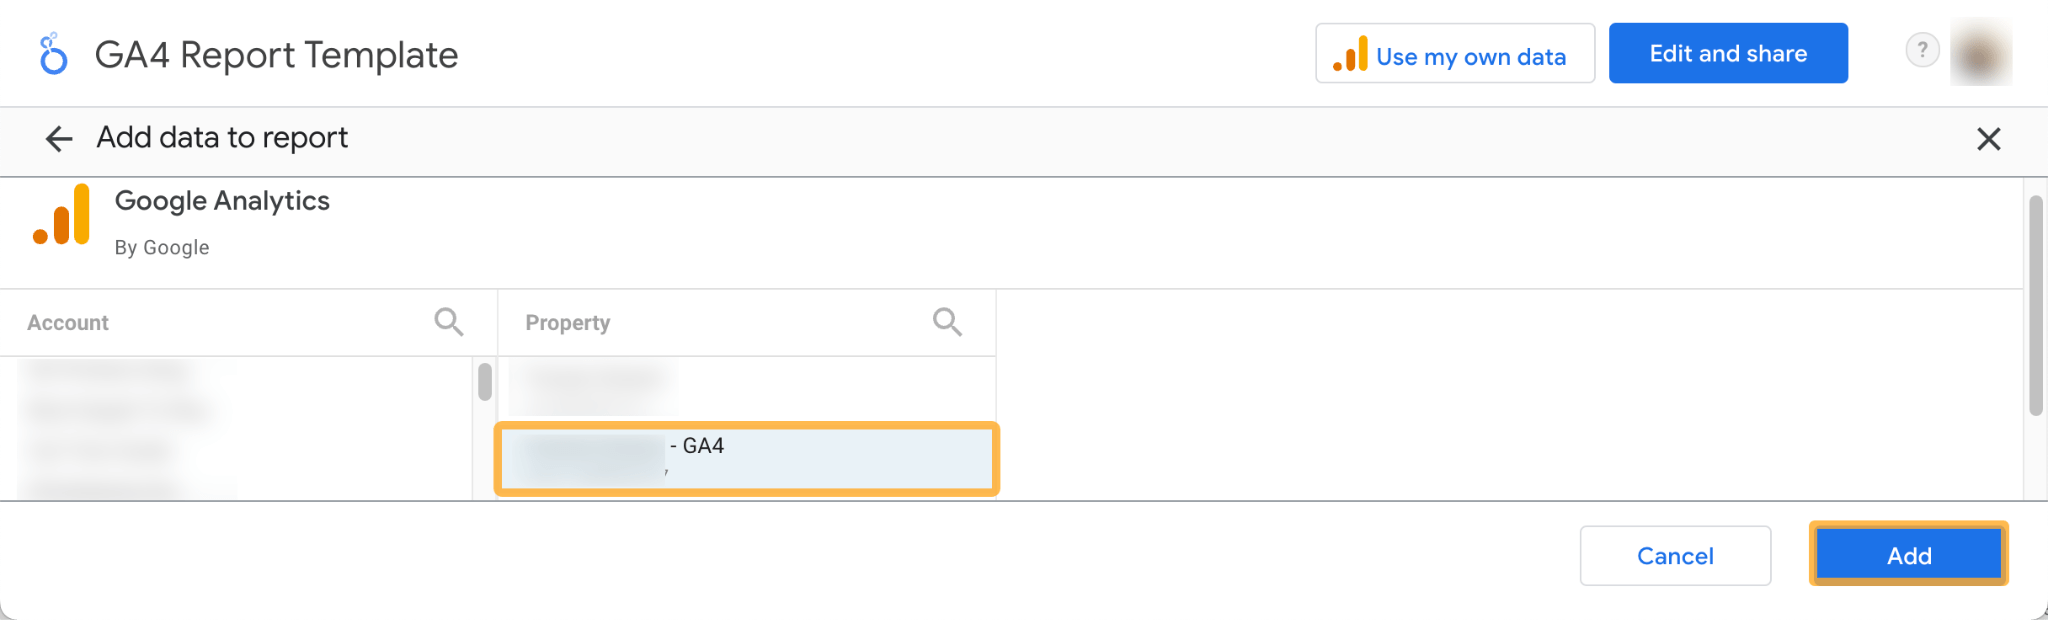Viewport: 2048px width, 620px height.
Task: Click the Add button
Action: pyautogui.click(x=1908, y=555)
